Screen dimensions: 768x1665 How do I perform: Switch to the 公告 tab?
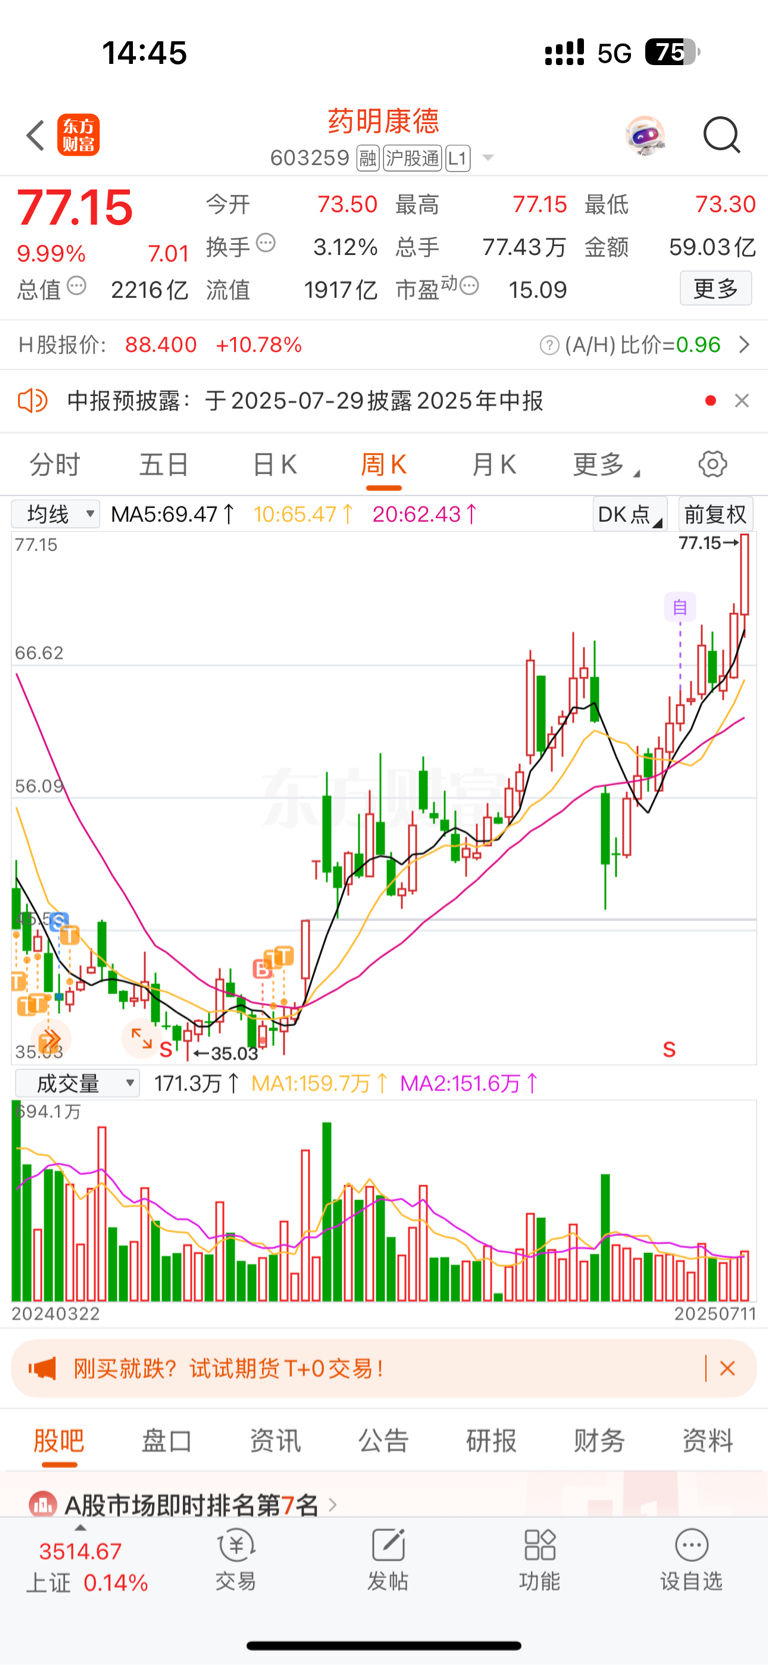(x=384, y=1440)
